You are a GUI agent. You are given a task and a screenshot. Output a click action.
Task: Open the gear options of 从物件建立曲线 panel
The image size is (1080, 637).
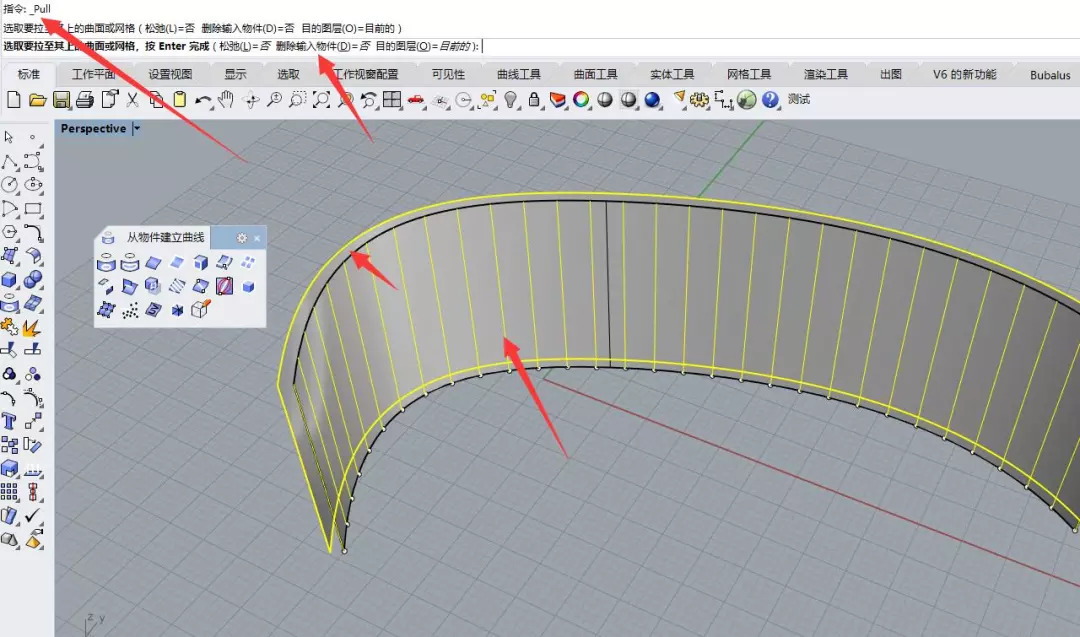click(x=241, y=237)
